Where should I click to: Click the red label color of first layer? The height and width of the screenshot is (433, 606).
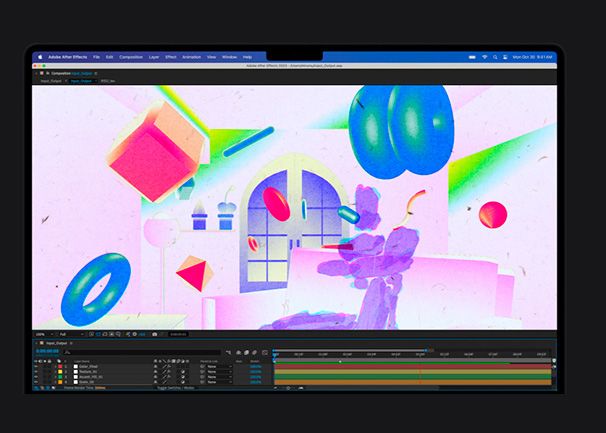click(x=59, y=367)
